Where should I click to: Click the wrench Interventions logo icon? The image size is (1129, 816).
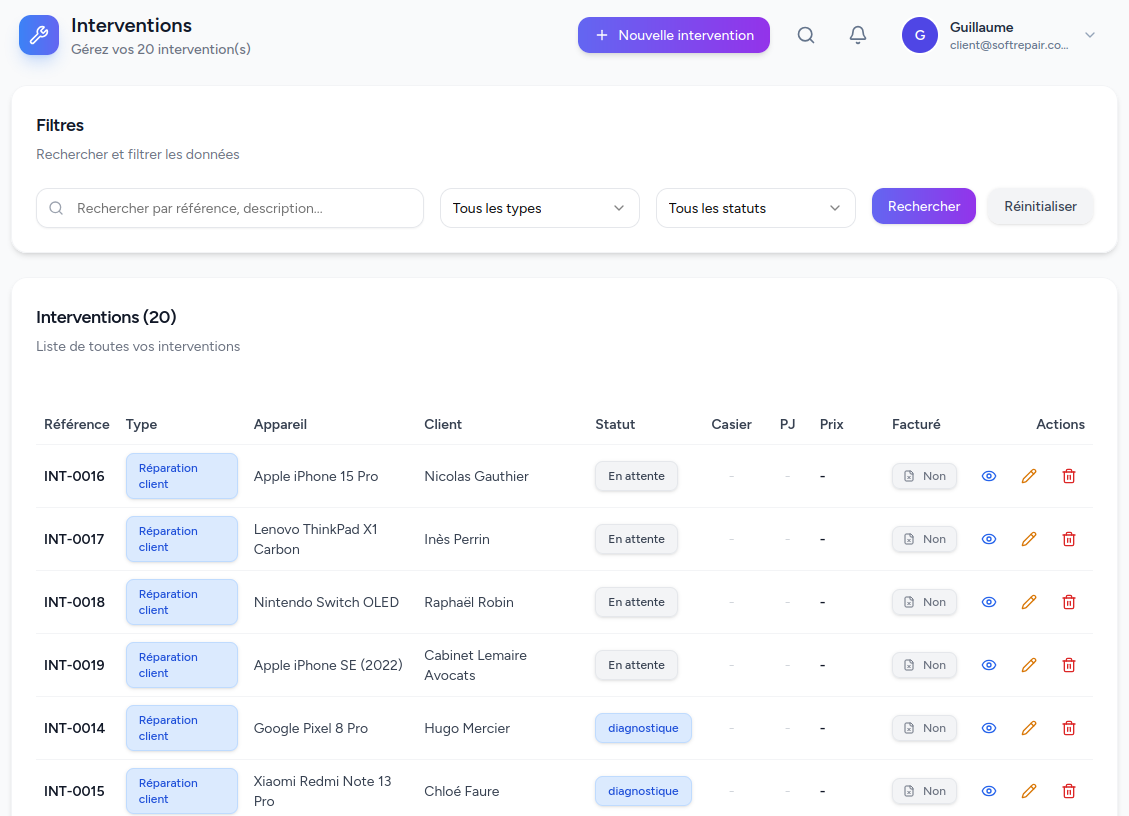[39, 35]
